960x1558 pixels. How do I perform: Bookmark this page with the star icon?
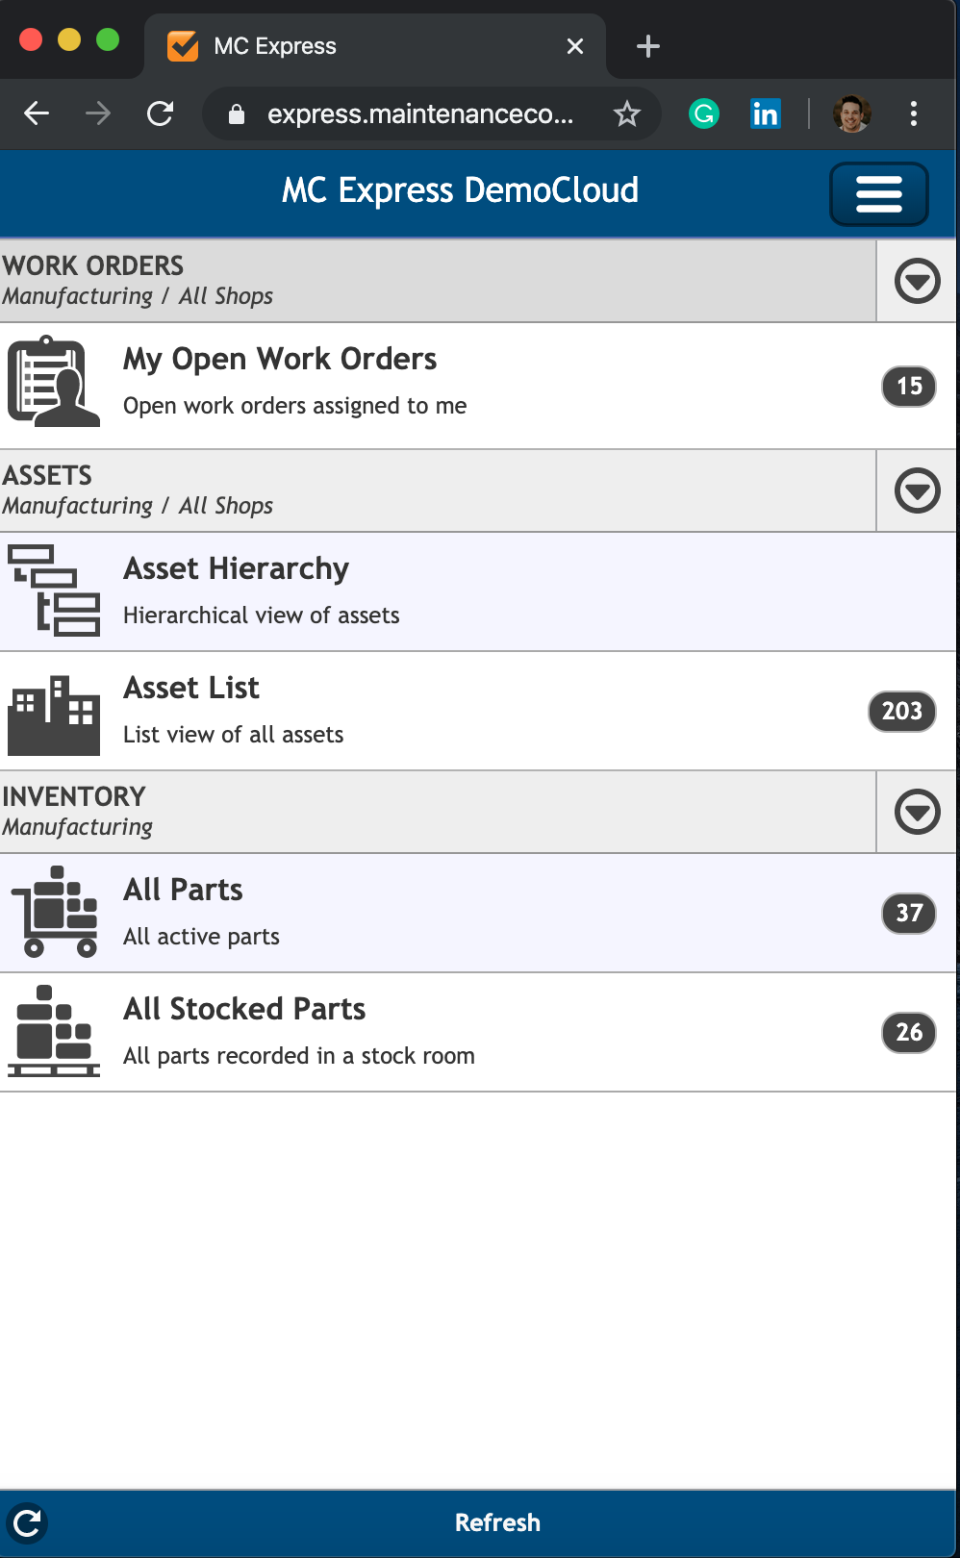[x=627, y=114]
